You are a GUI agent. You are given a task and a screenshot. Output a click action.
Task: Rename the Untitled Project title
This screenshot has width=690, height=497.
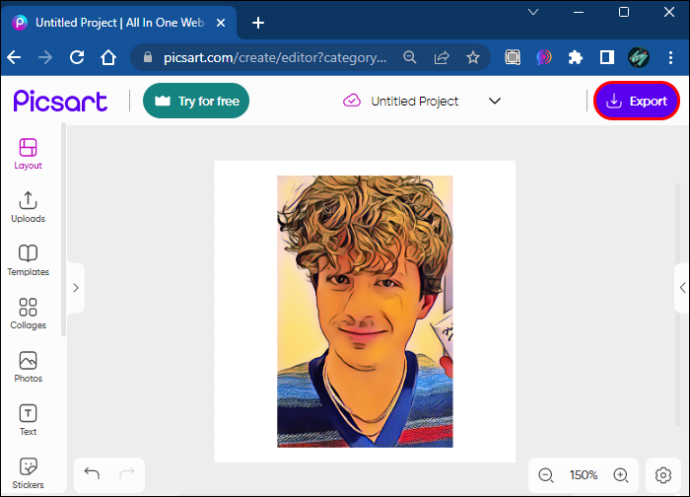point(415,101)
